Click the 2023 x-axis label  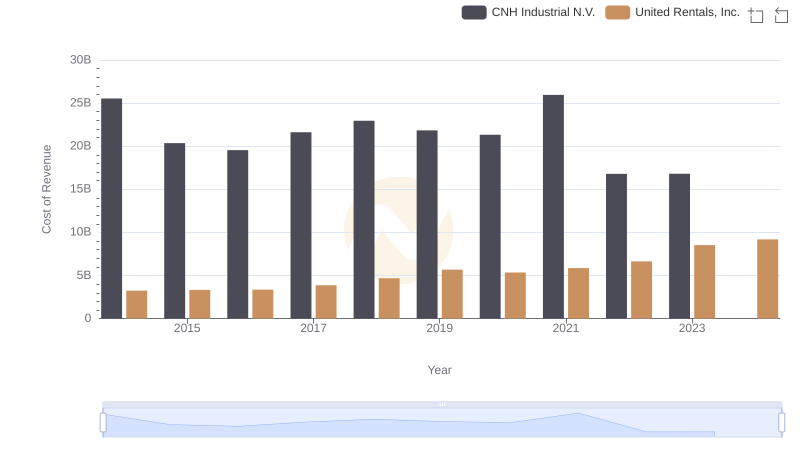coord(692,328)
